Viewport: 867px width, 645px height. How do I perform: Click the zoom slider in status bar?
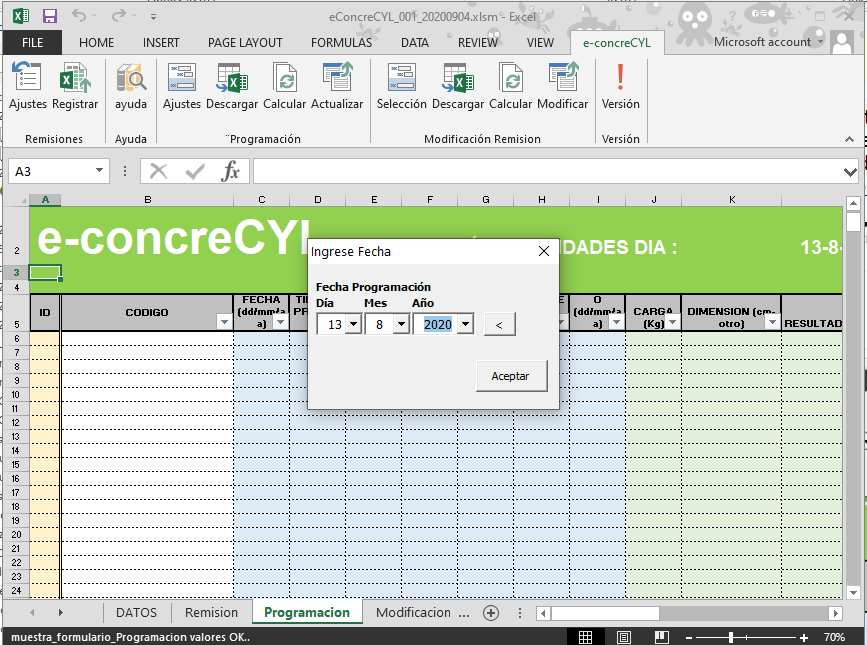point(731,637)
